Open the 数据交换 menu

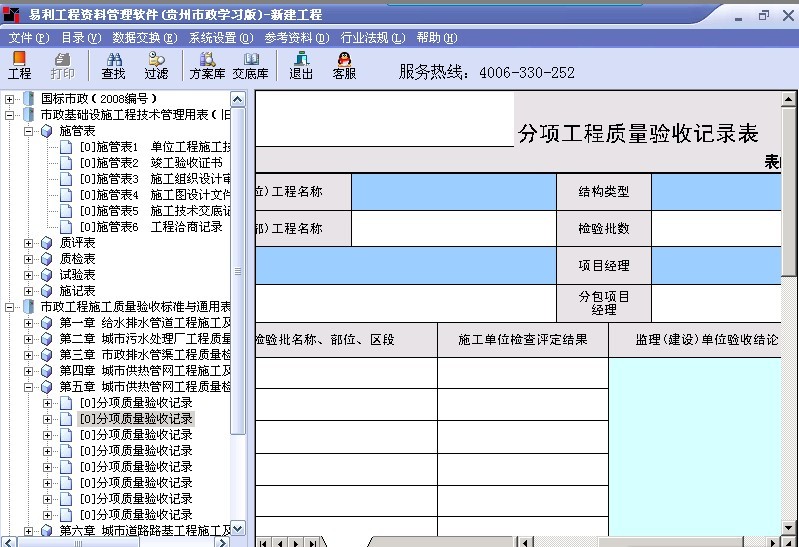(144, 38)
